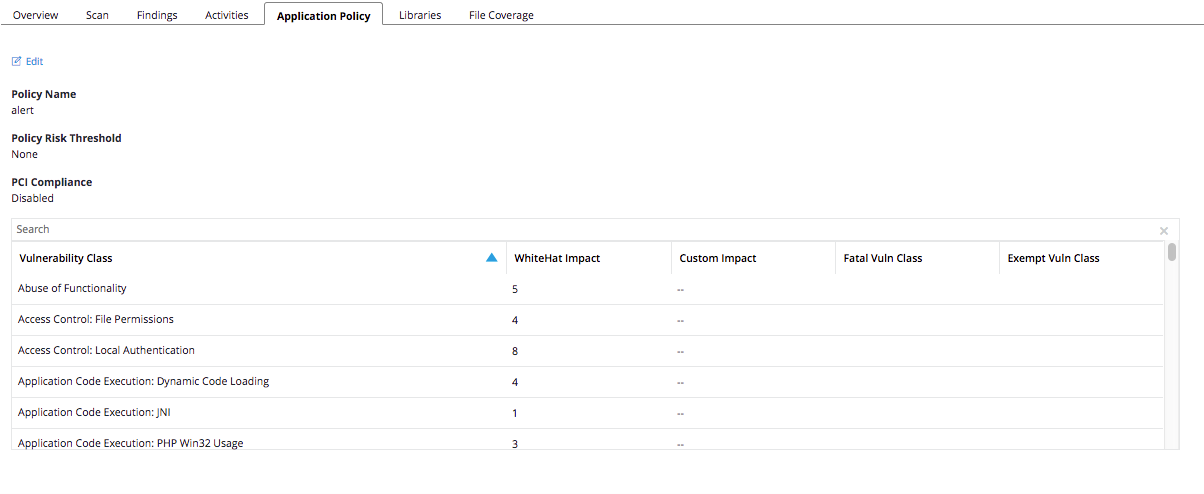Select the Abuse of Functionality row
The height and width of the screenshot is (494, 1204).
tap(588, 289)
